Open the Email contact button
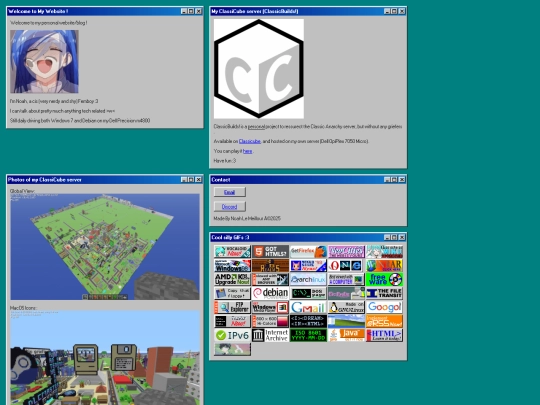 tap(229, 192)
